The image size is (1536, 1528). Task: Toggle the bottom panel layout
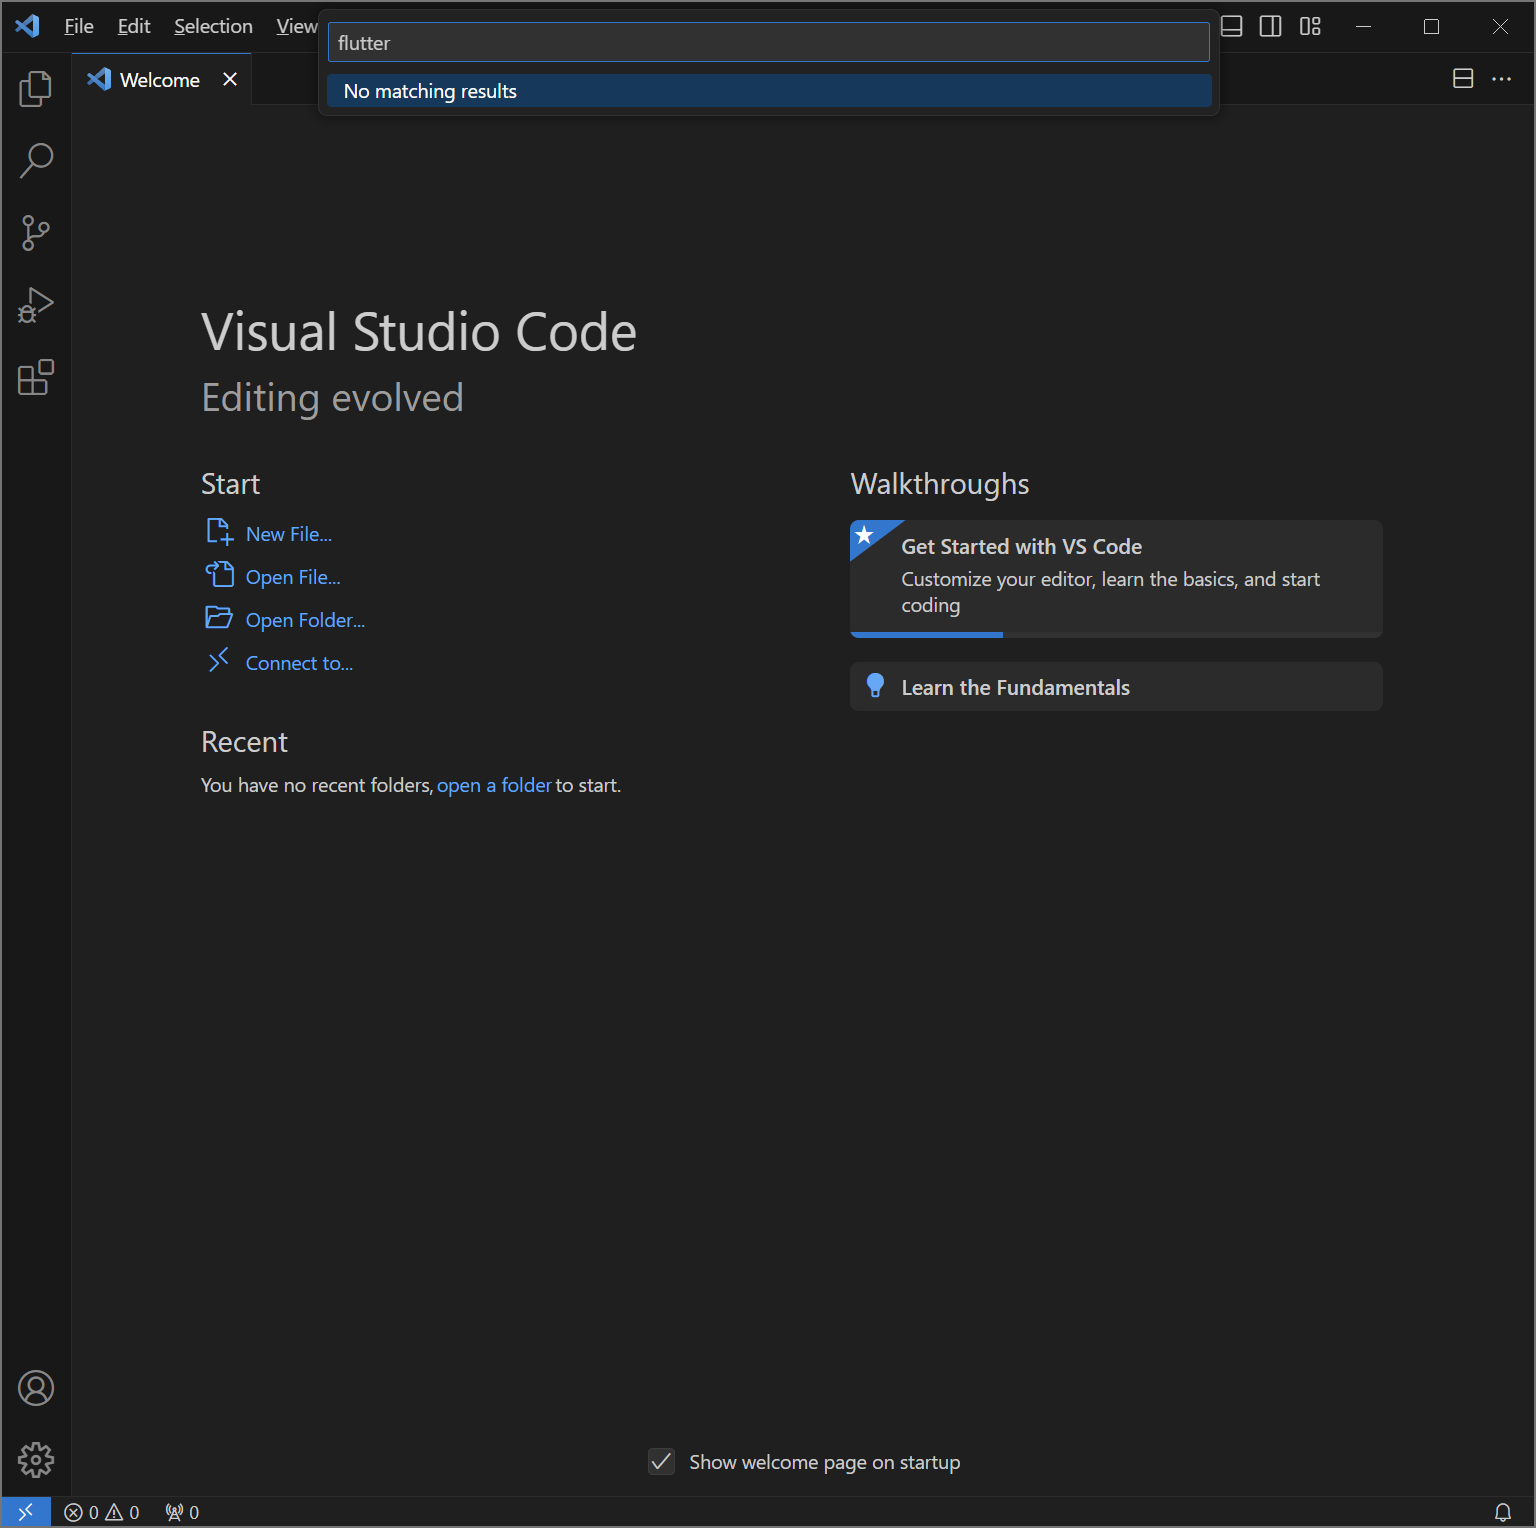point(1232,26)
